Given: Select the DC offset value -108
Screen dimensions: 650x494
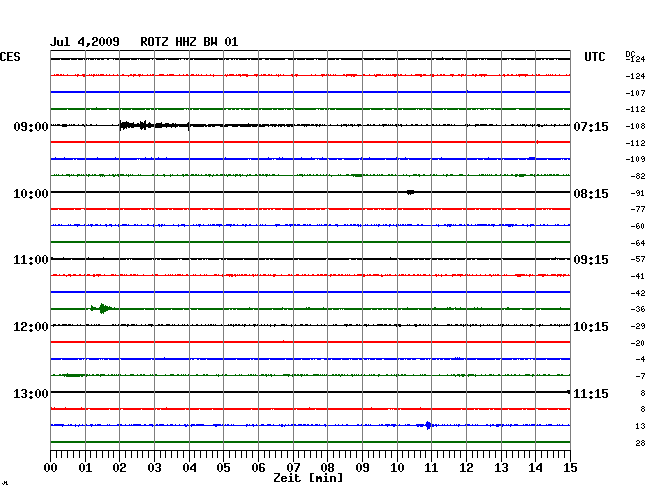Looking at the screenshot, I should (x=635, y=126).
